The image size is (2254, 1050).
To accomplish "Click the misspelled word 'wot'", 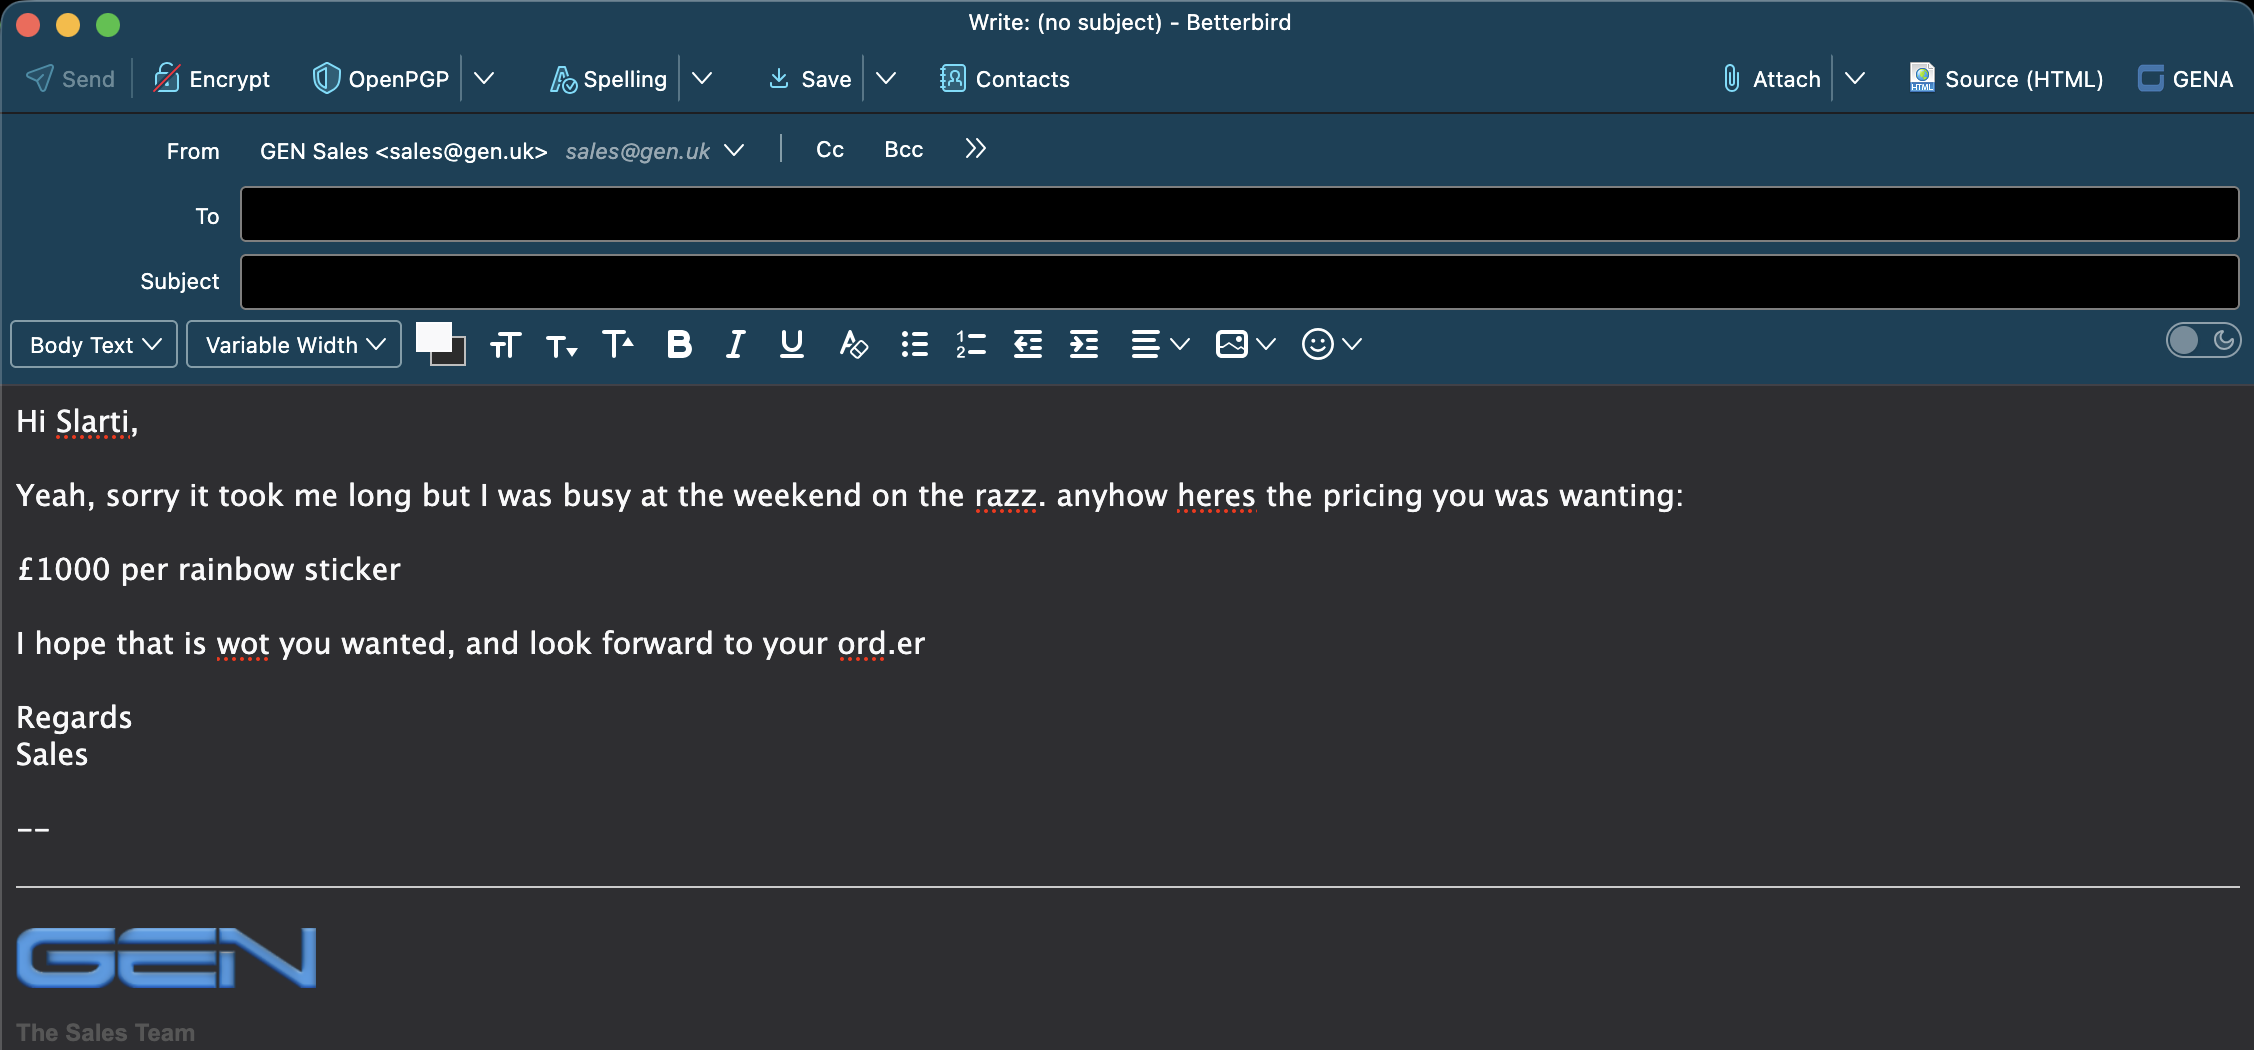I will coord(242,644).
